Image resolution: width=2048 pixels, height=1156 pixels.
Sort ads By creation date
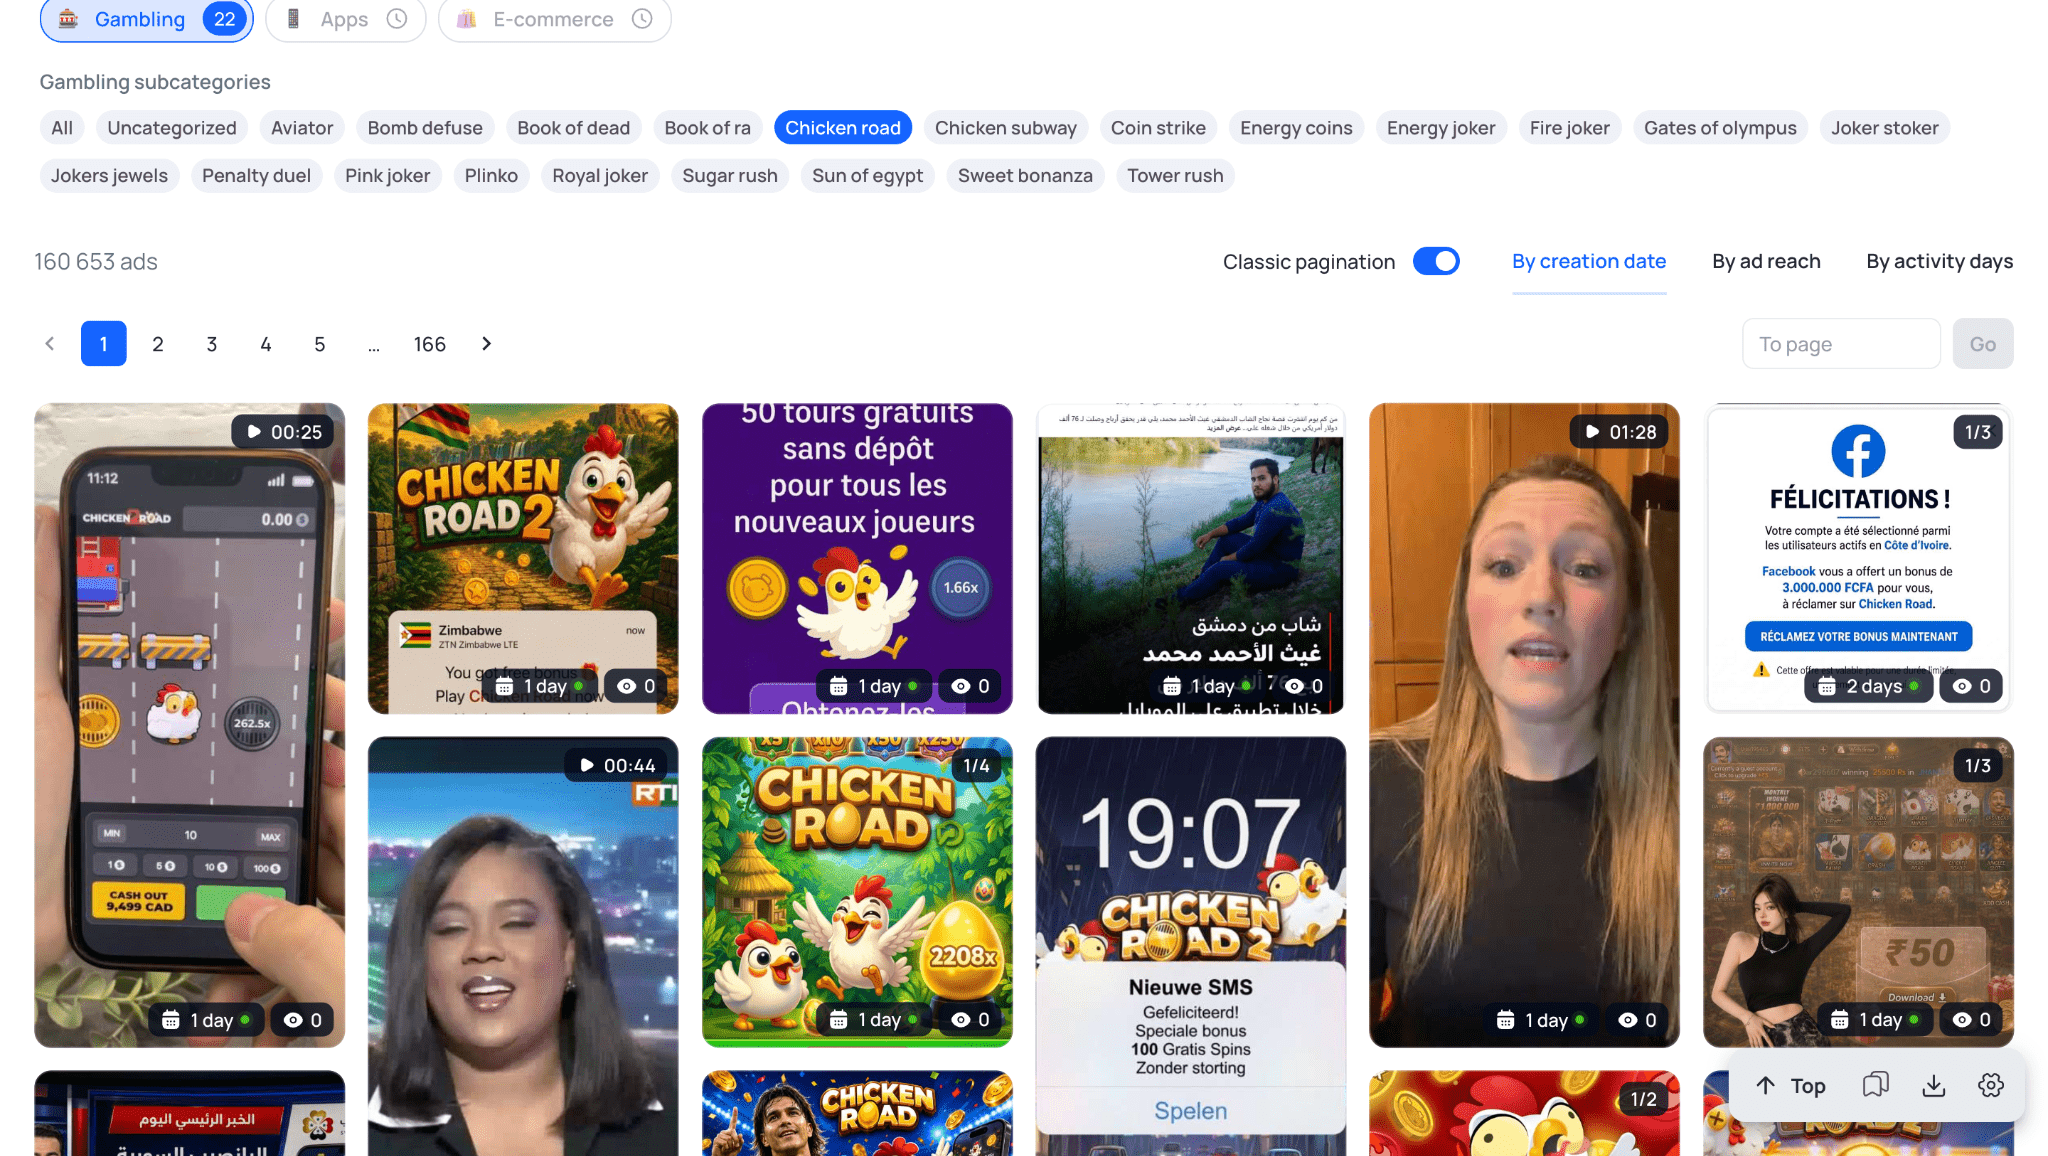point(1589,261)
